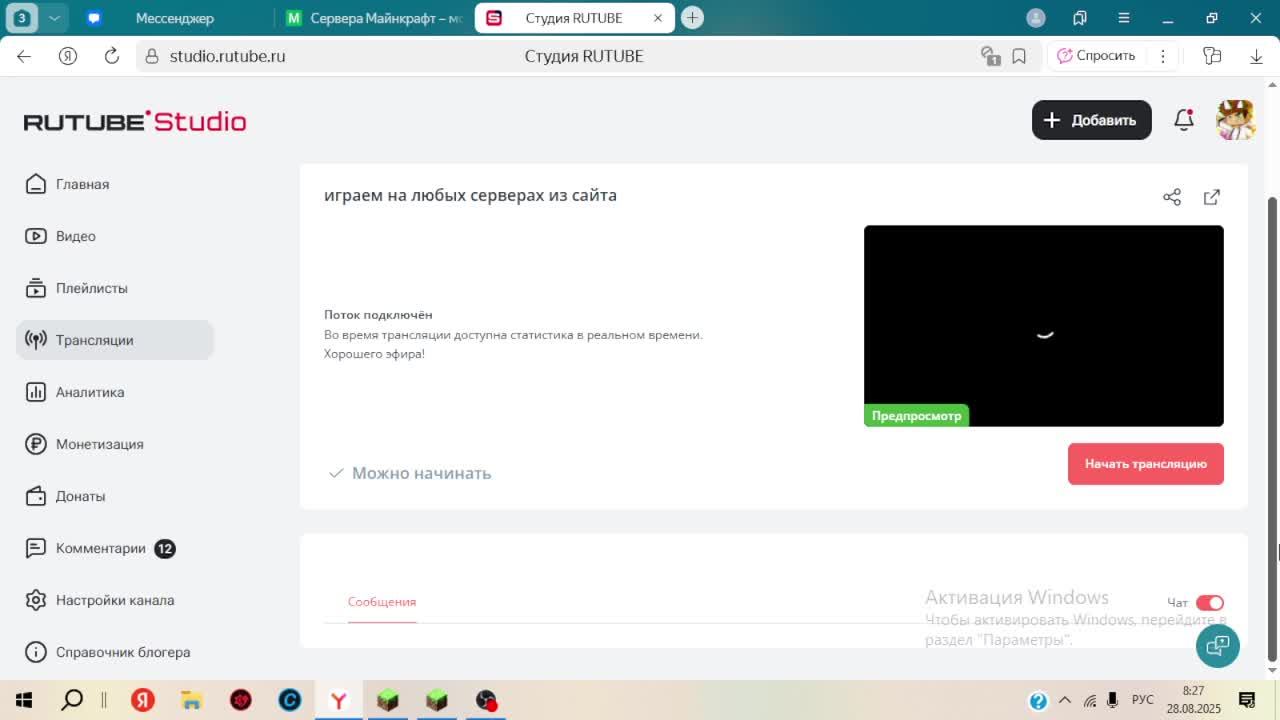Open the notifications bell
This screenshot has height=720, width=1280.
(x=1184, y=120)
